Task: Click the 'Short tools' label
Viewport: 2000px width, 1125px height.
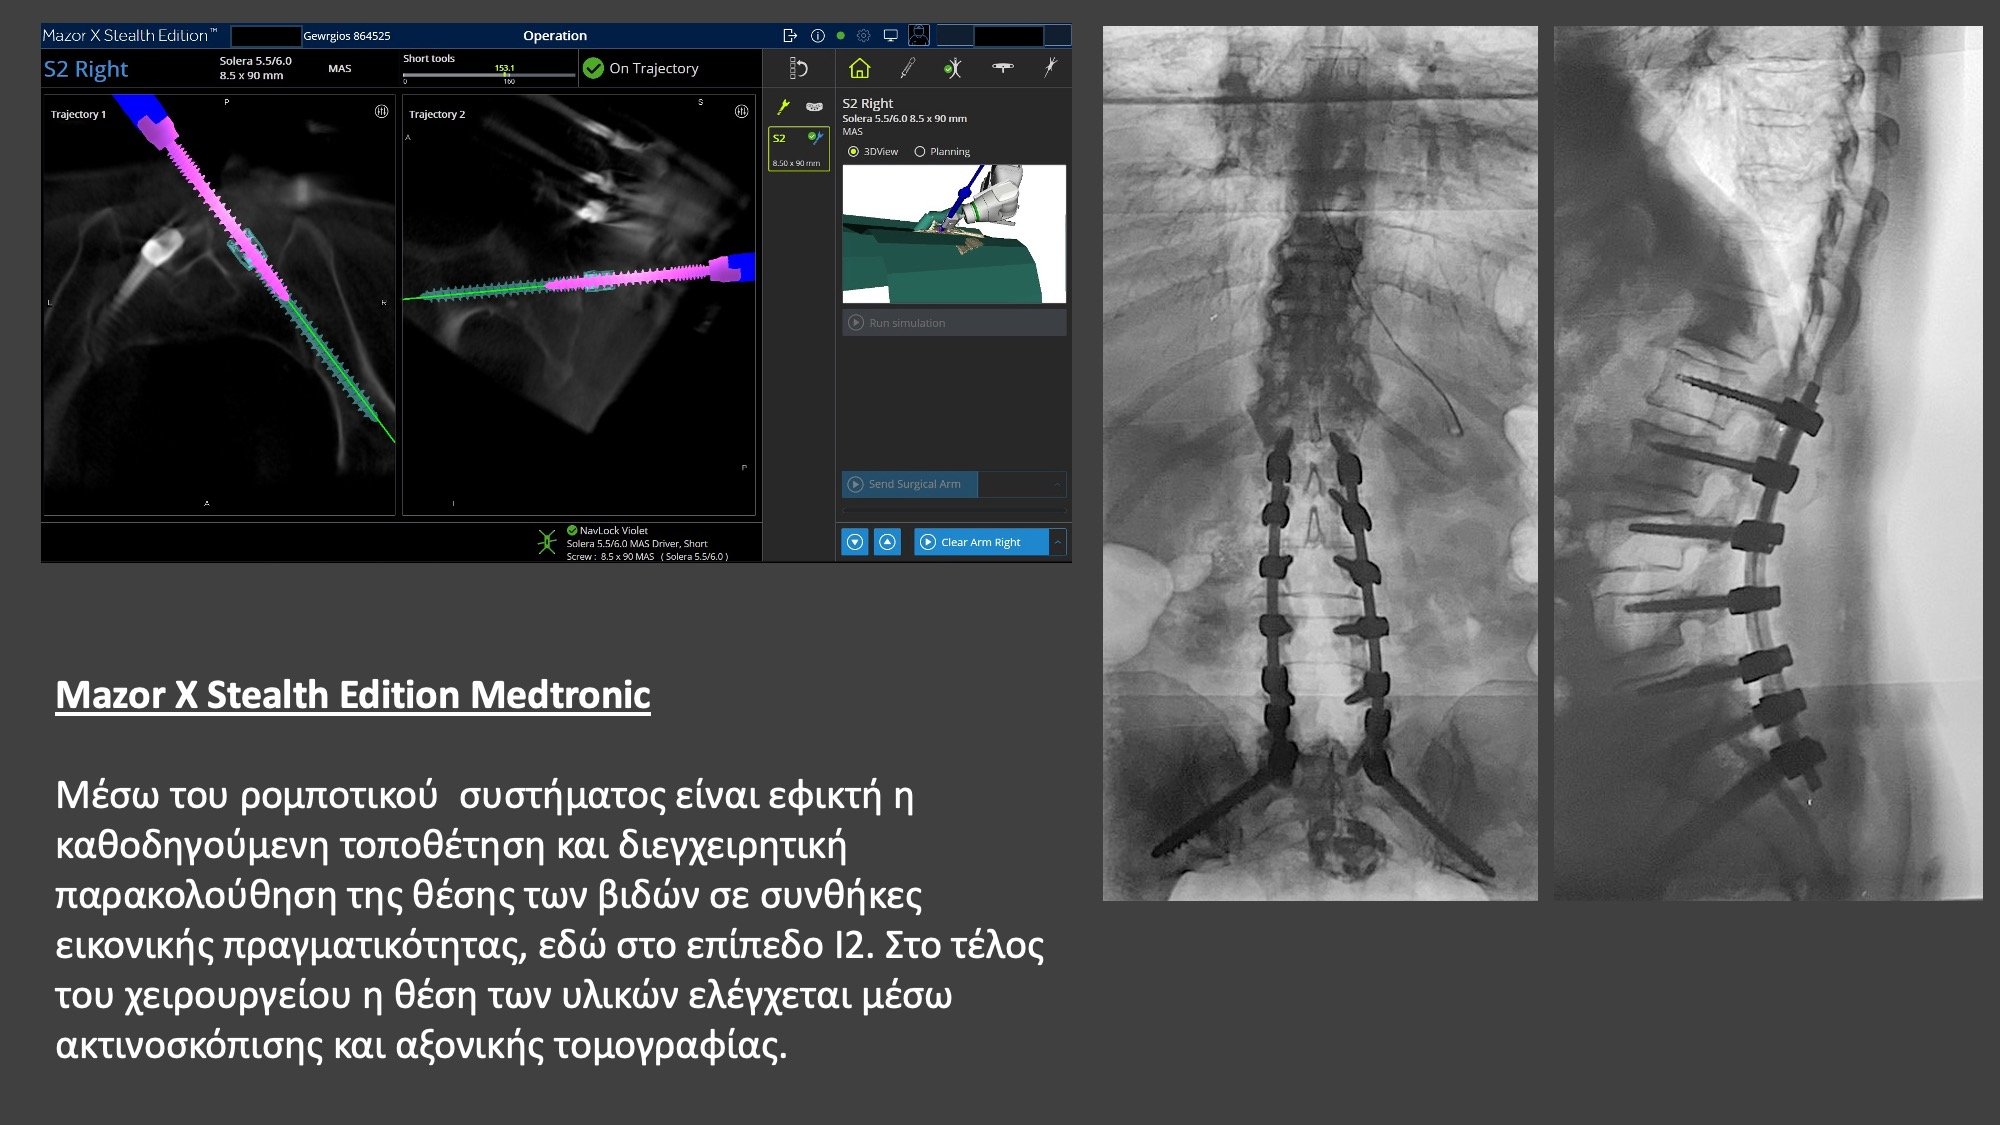Action: coord(429,58)
